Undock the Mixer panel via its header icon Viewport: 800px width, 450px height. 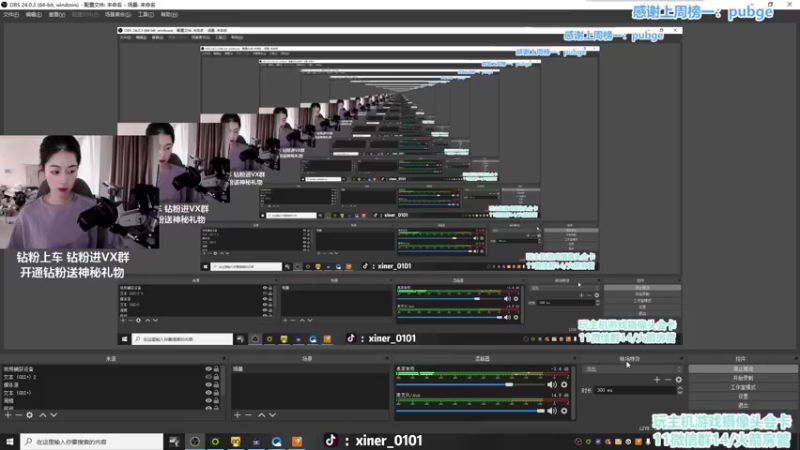click(x=574, y=359)
